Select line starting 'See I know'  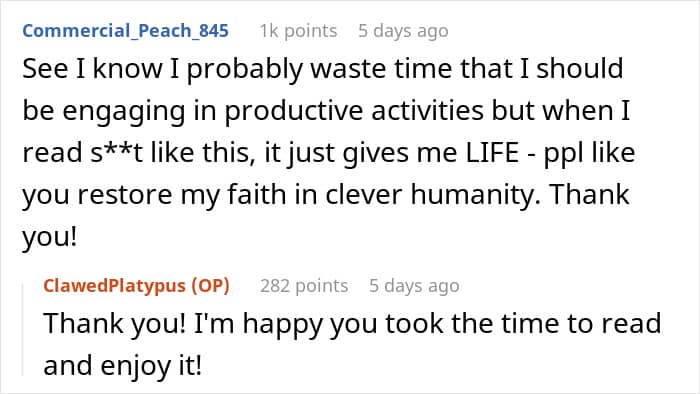(x=322, y=69)
